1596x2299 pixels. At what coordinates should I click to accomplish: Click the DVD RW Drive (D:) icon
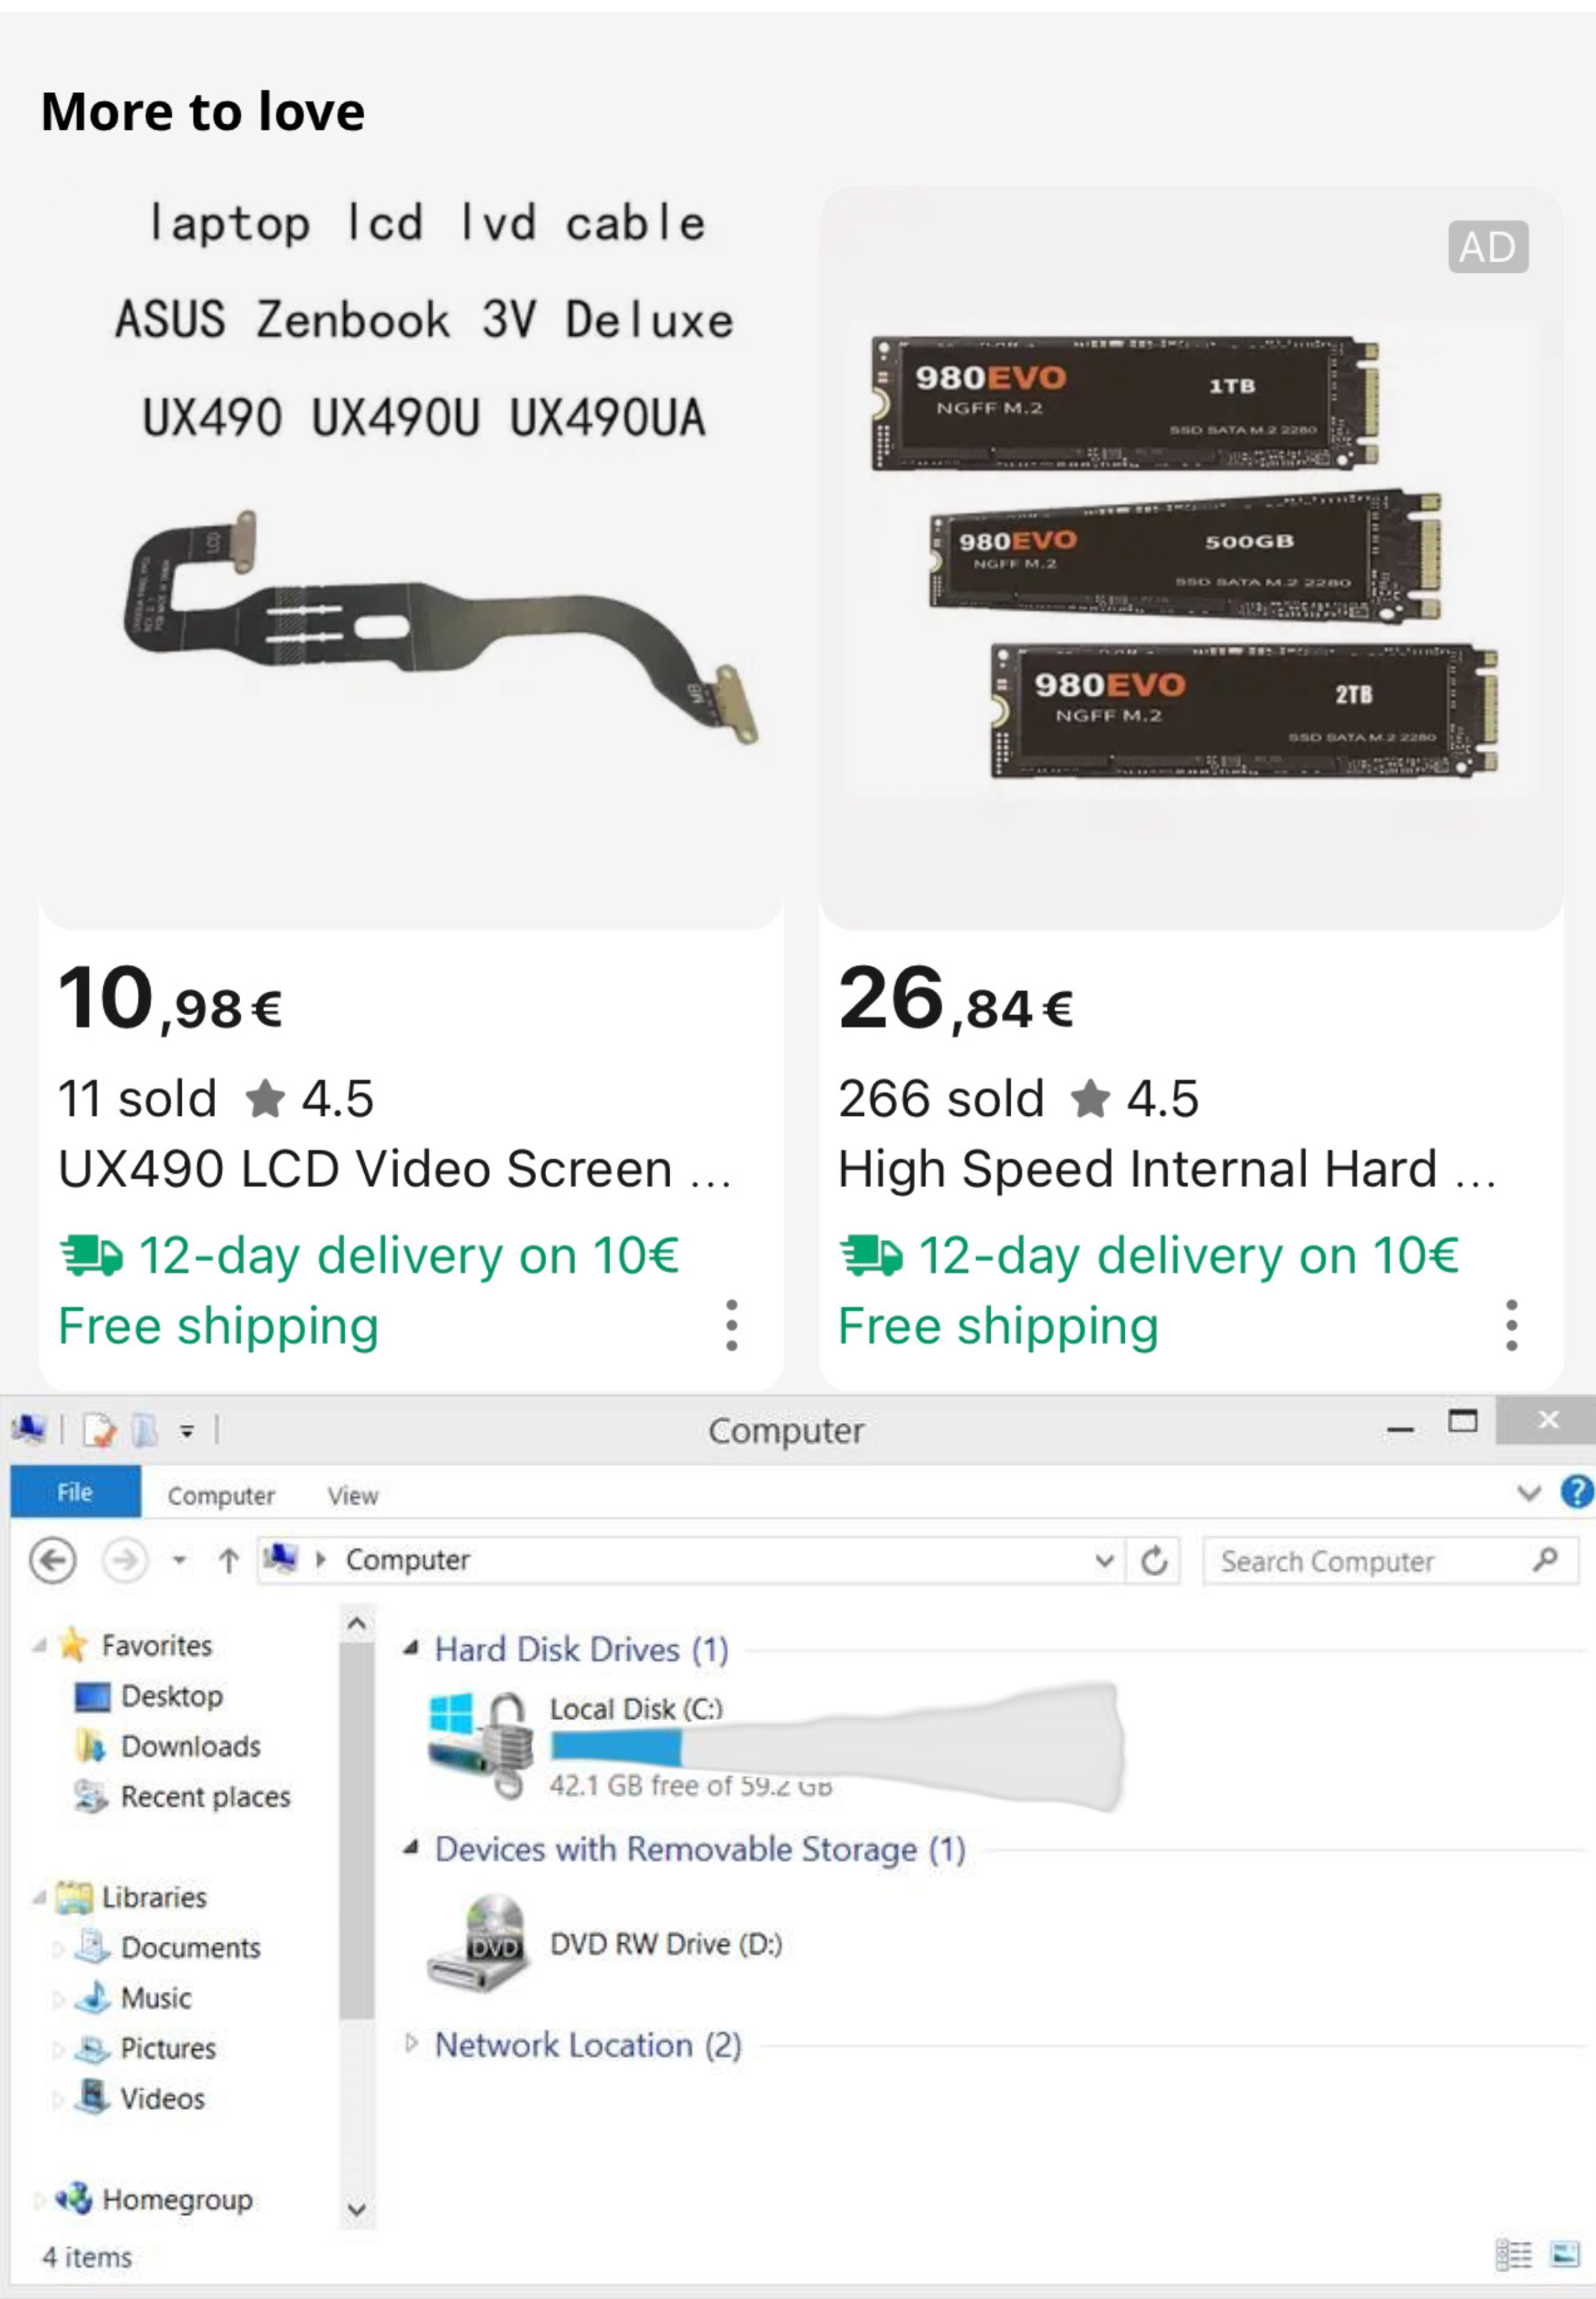477,1943
